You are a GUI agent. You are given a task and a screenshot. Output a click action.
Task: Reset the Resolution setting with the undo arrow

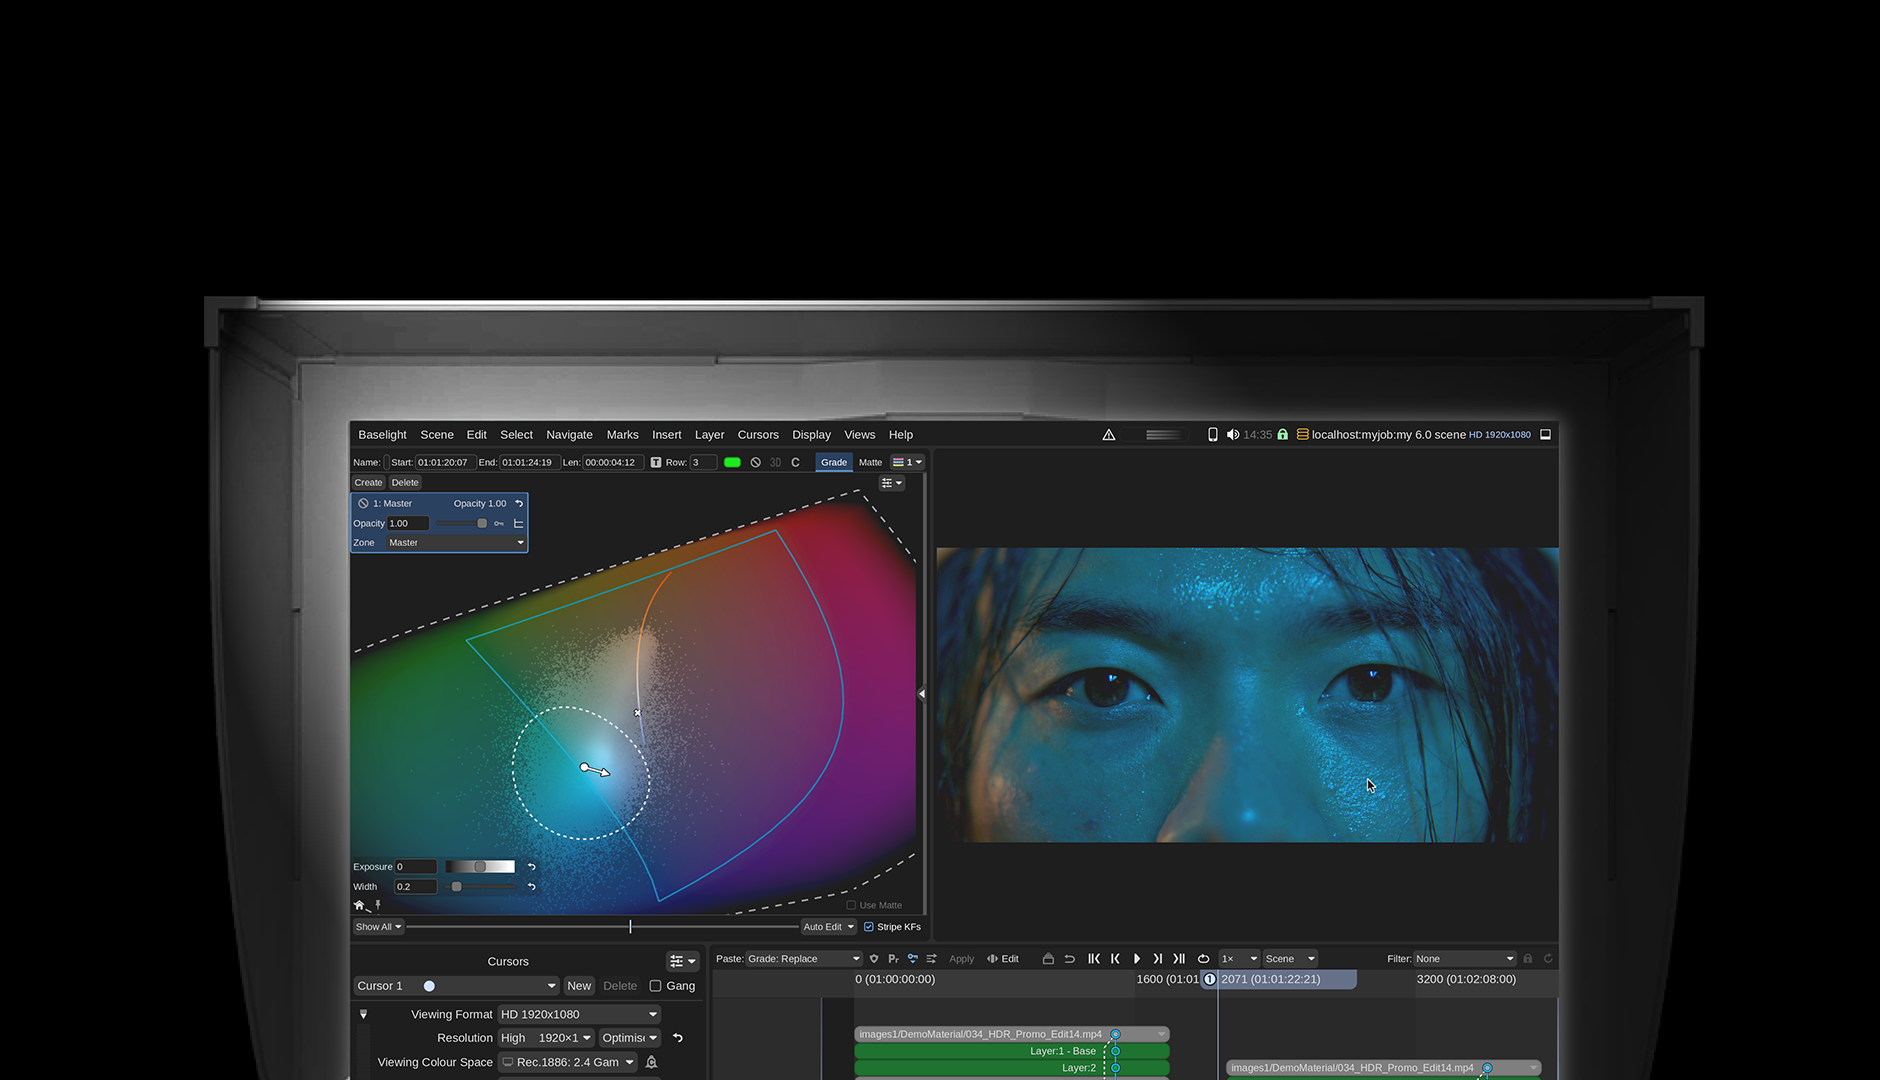pyautogui.click(x=678, y=1038)
